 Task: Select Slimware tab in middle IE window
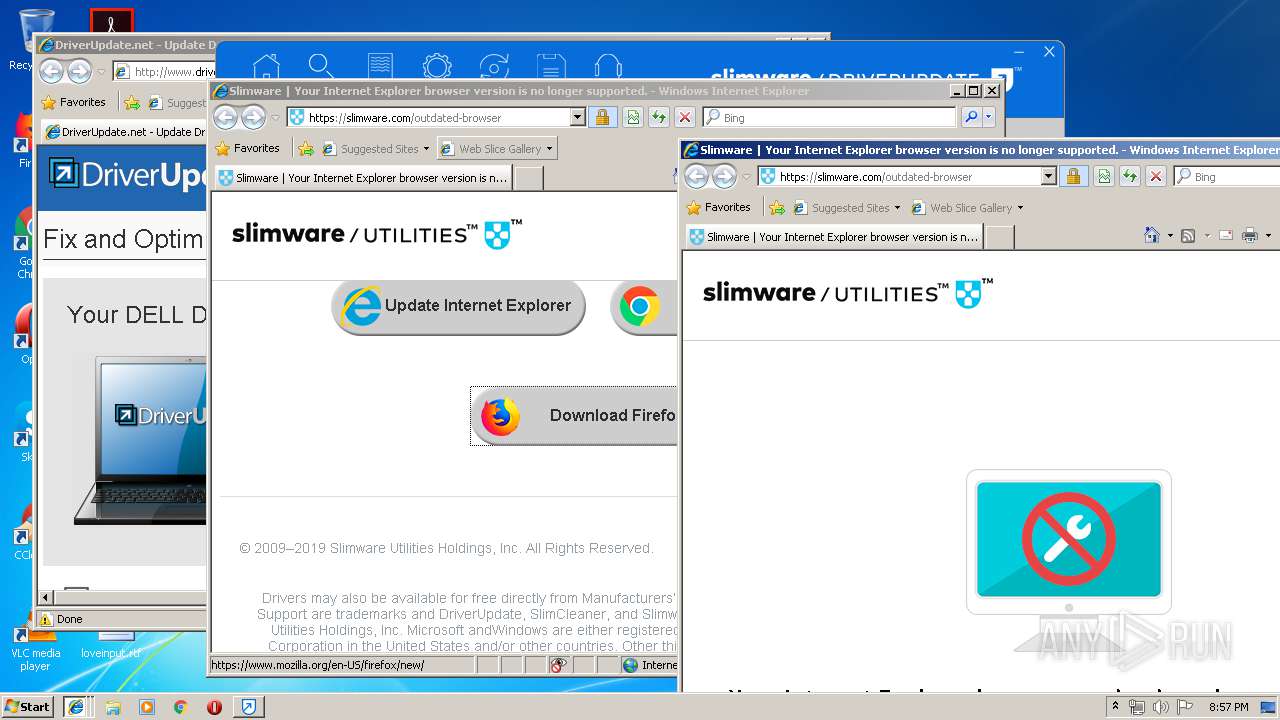(x=363, y=178)
